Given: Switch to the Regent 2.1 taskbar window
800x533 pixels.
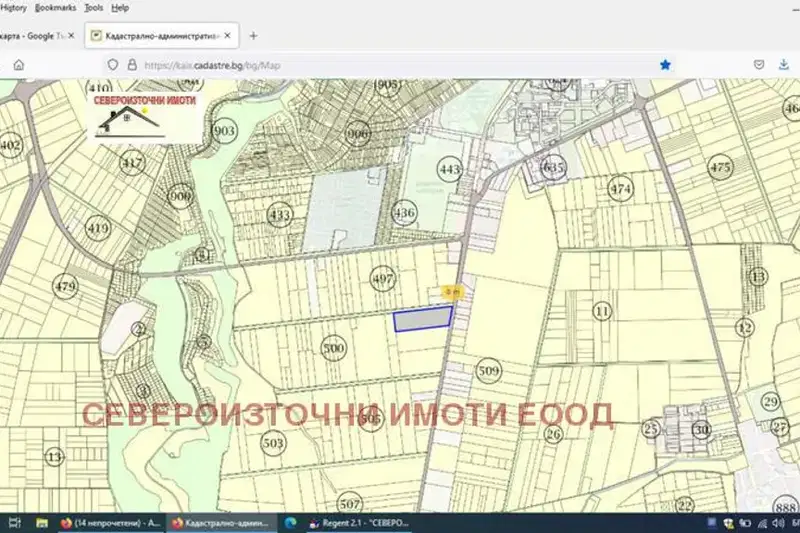Looking at the screenshot, I should pyautogui.click(x=359, y=523).
